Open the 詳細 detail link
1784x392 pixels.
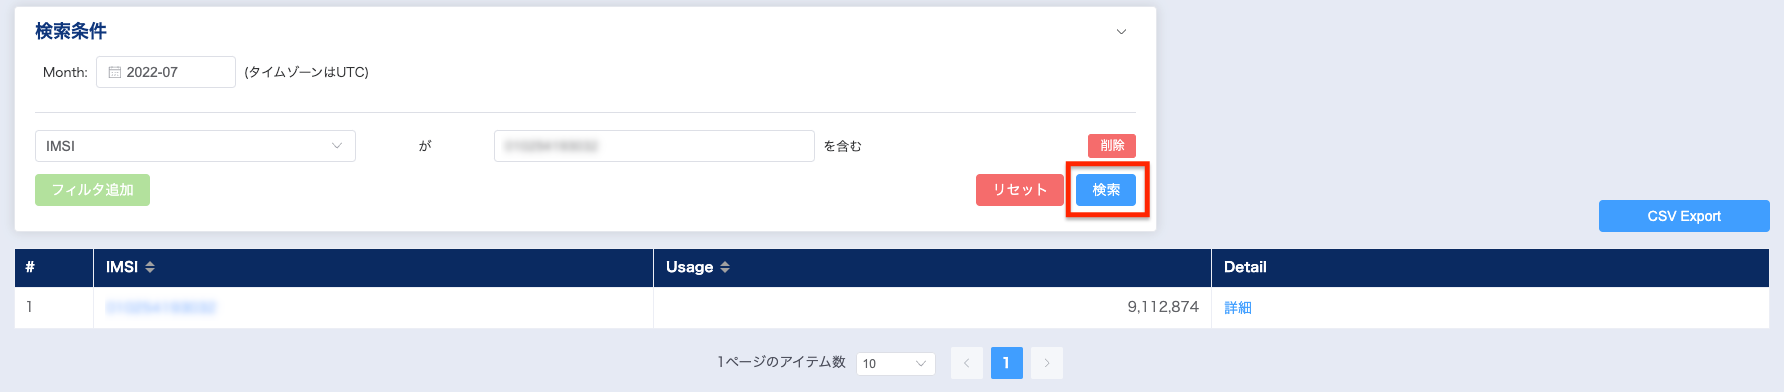(x=1238, y=308)
